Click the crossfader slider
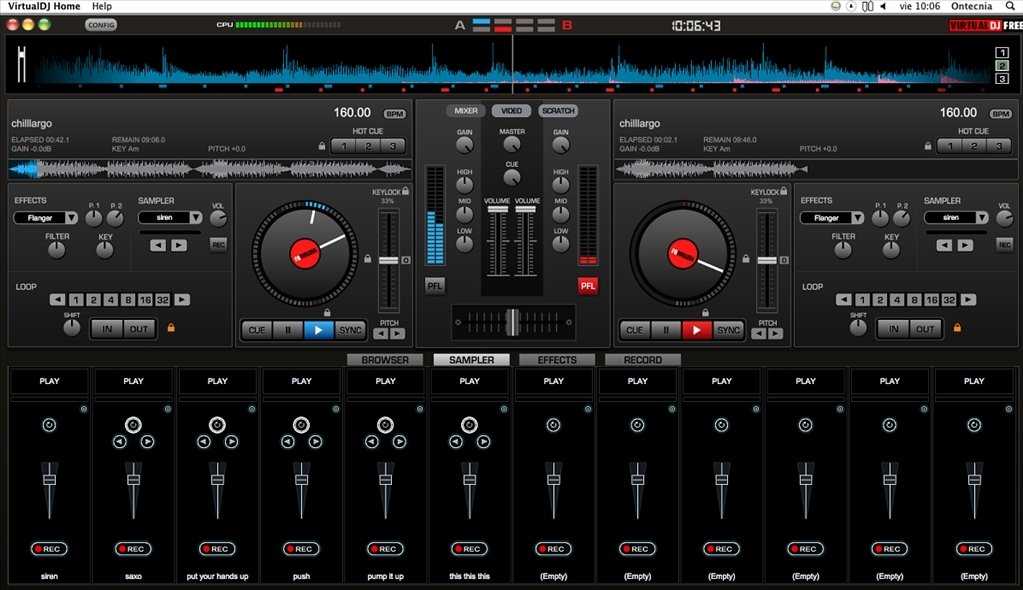This screenshot has height=590, width=1023. 513,322
